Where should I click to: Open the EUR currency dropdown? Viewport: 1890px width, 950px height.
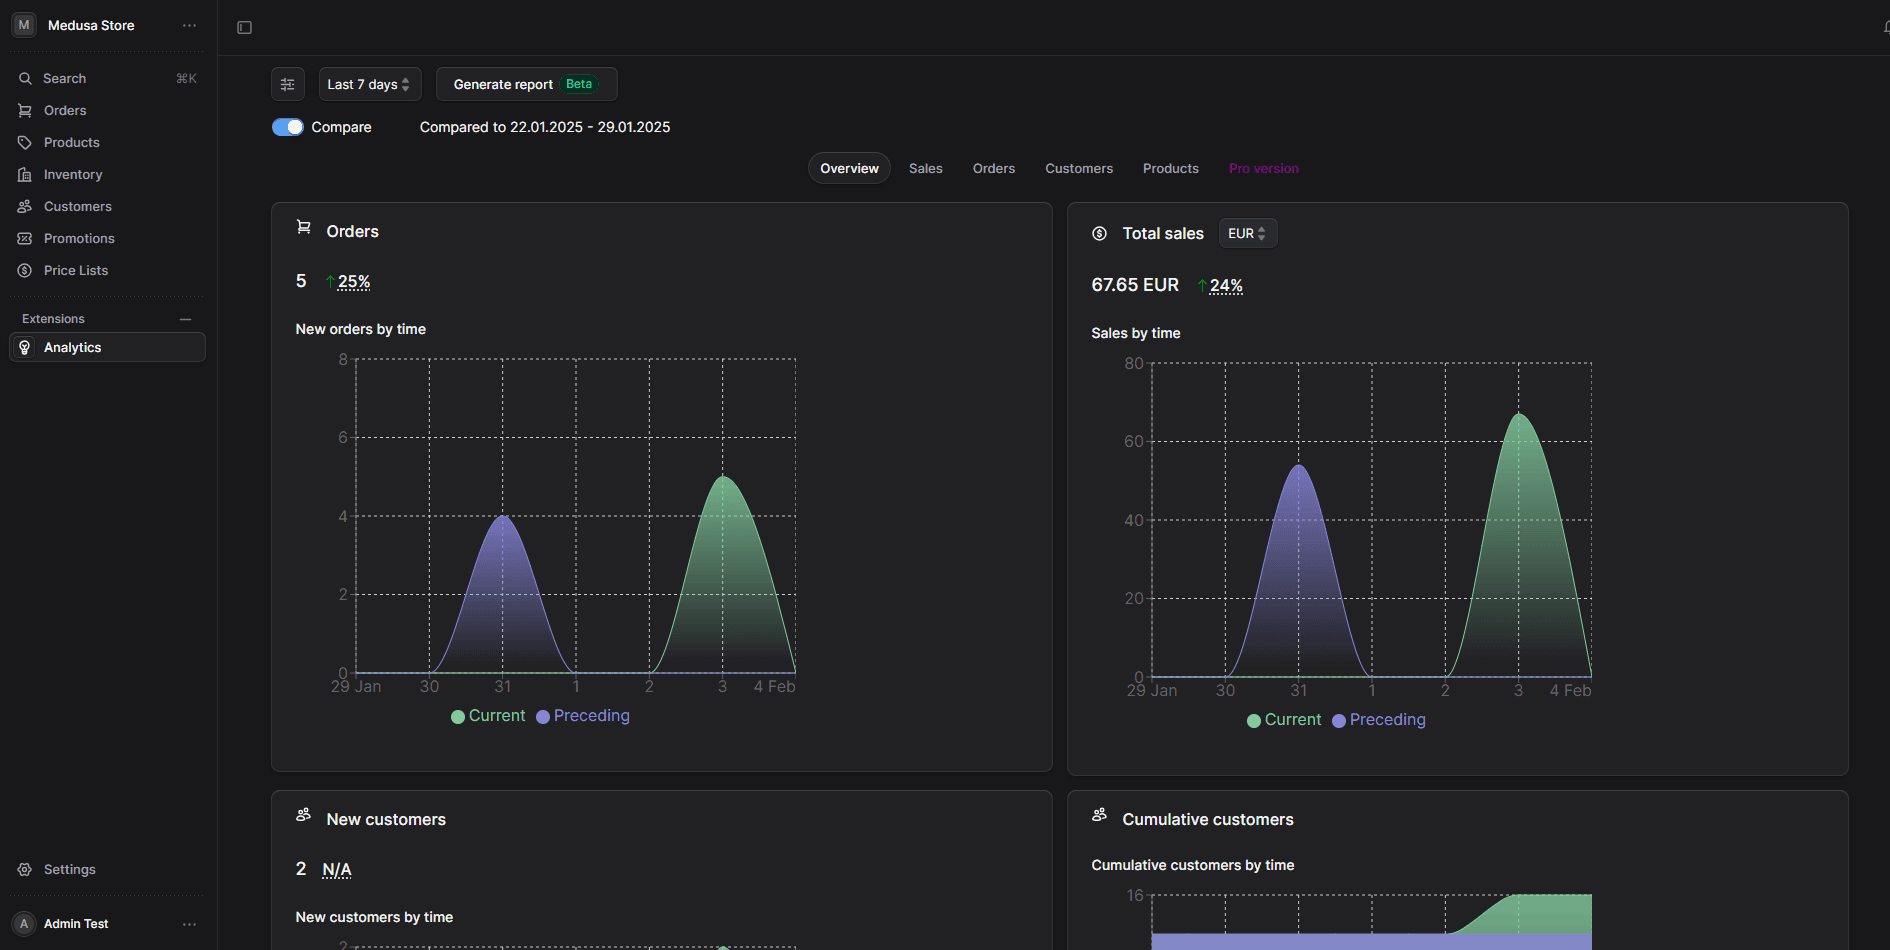tap(1247, 234)
